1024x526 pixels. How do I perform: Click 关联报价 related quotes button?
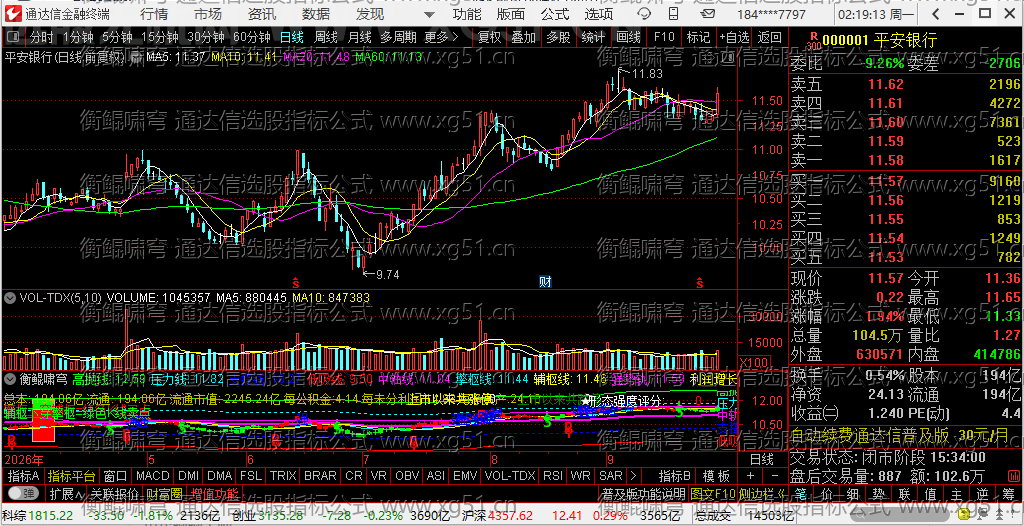point(114,493)
